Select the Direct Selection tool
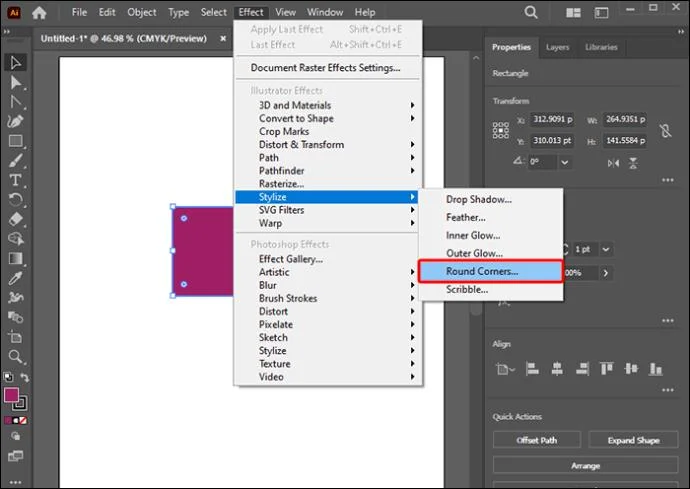 15,82
